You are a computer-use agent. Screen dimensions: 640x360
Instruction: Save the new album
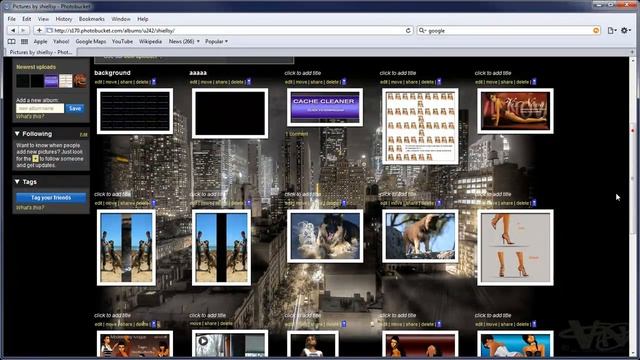(75, 109)
